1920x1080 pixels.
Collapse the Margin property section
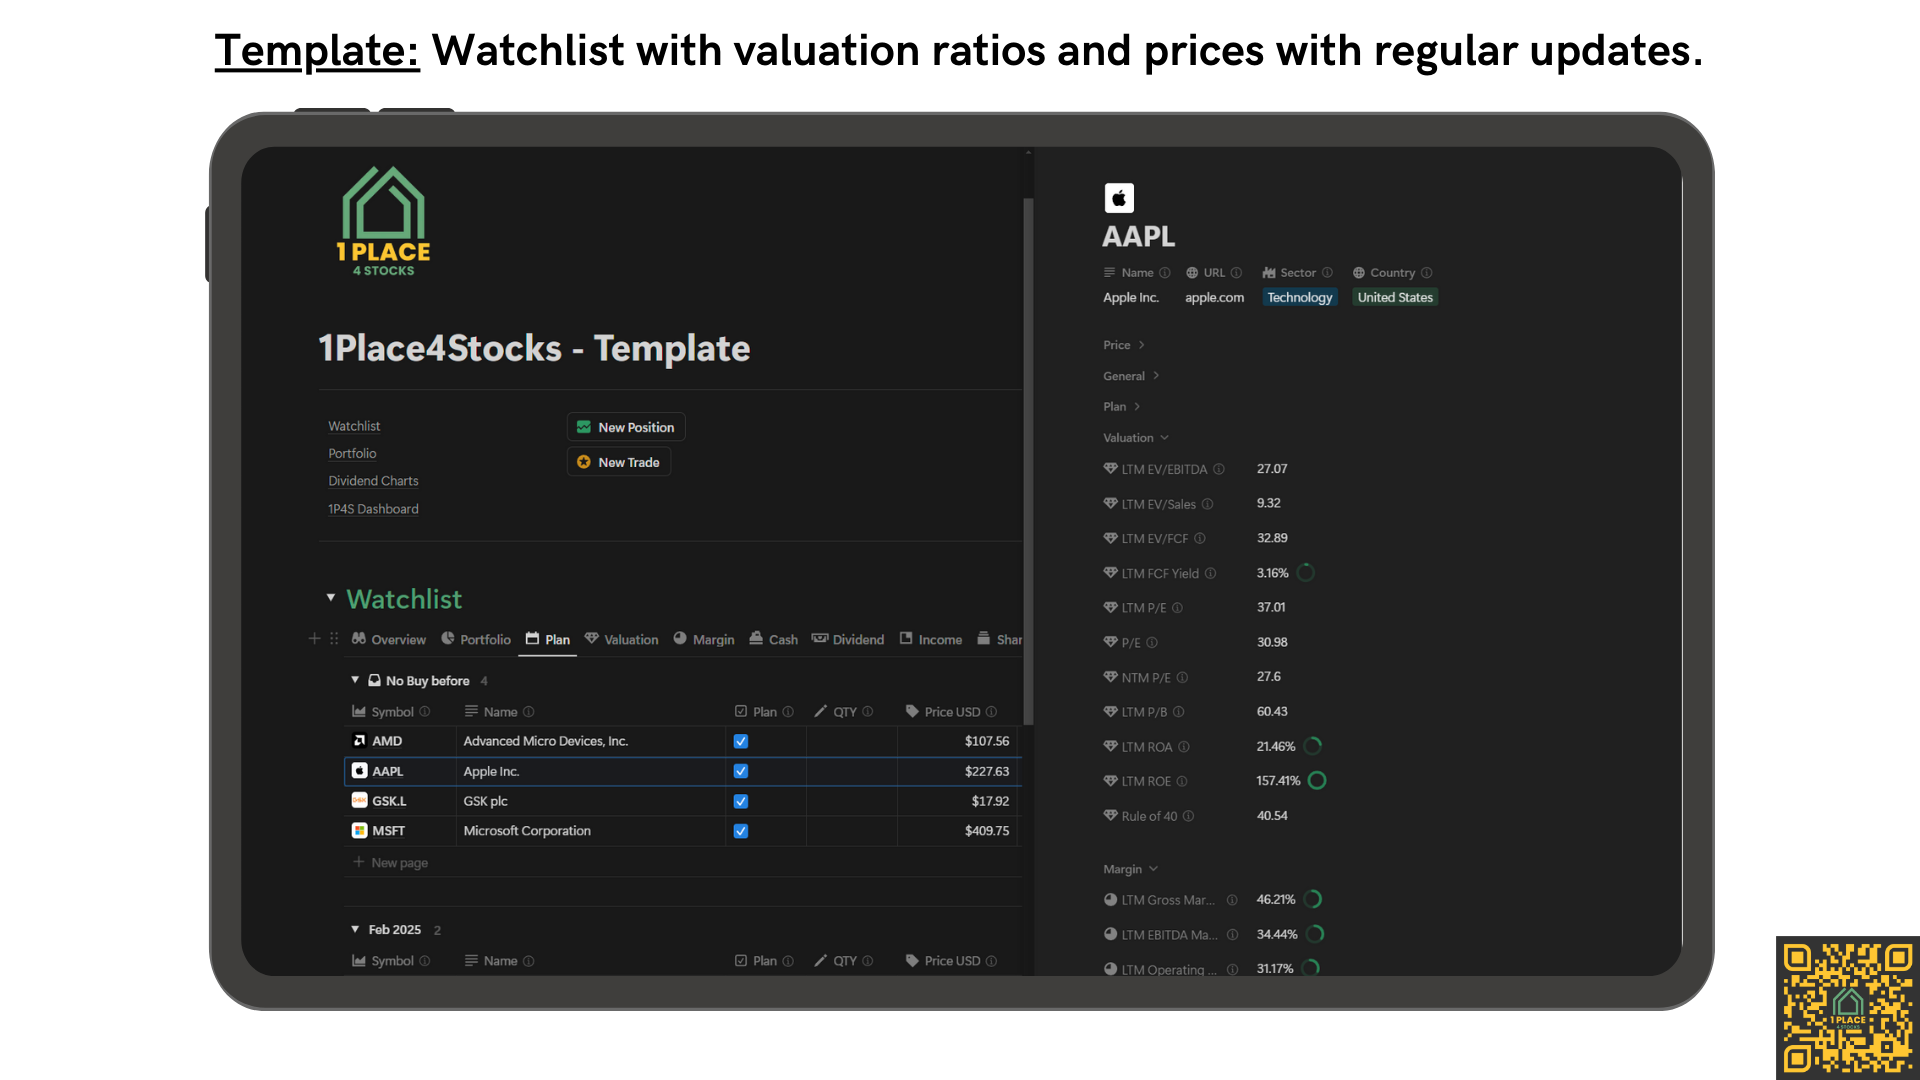pyautogui.click(x=1131, y=869)
